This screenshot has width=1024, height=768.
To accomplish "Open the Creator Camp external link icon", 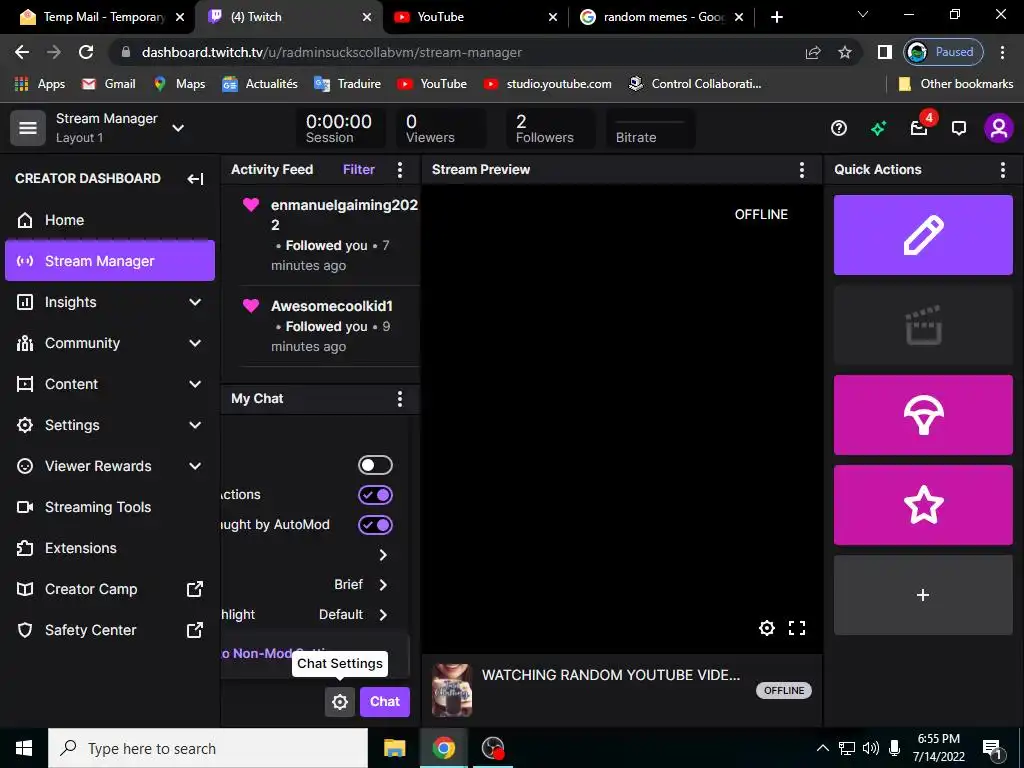I will pos(195,589).
